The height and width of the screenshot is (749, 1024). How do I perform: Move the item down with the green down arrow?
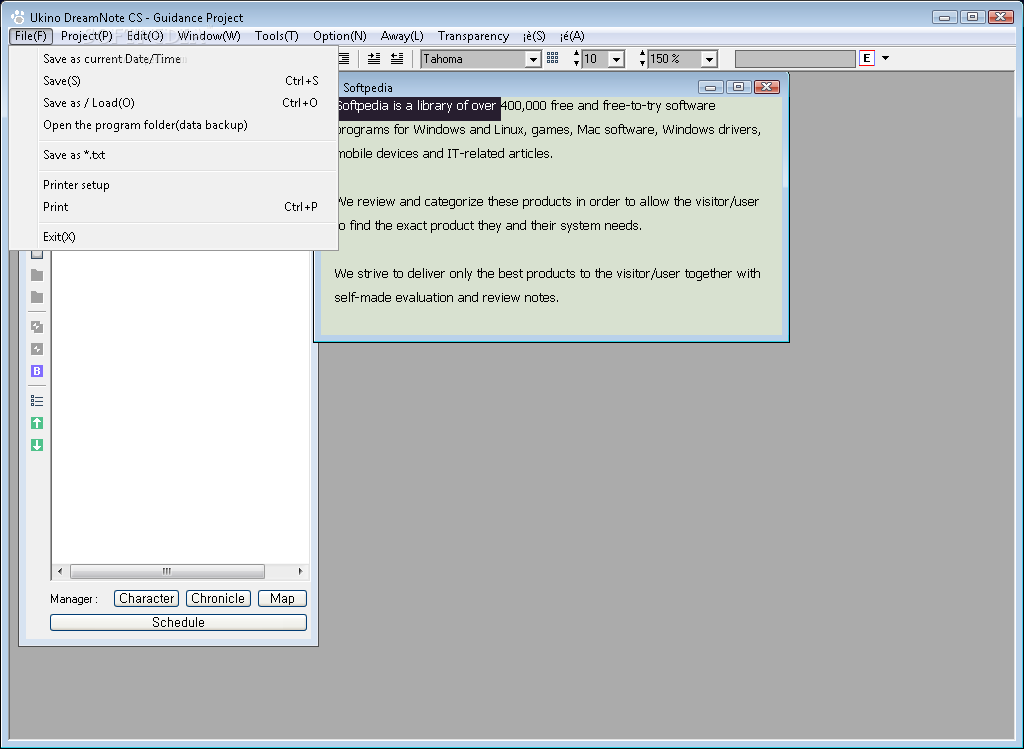coord(37,445)
